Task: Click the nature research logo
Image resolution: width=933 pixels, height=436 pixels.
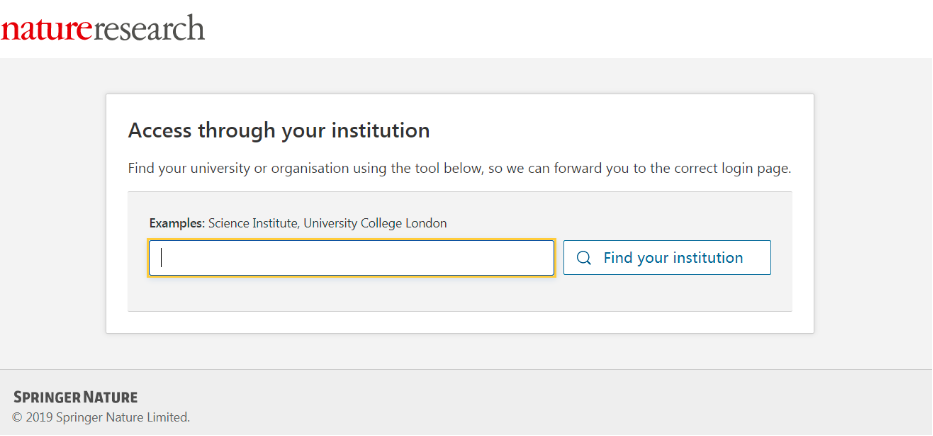Action: pos(103,28)
